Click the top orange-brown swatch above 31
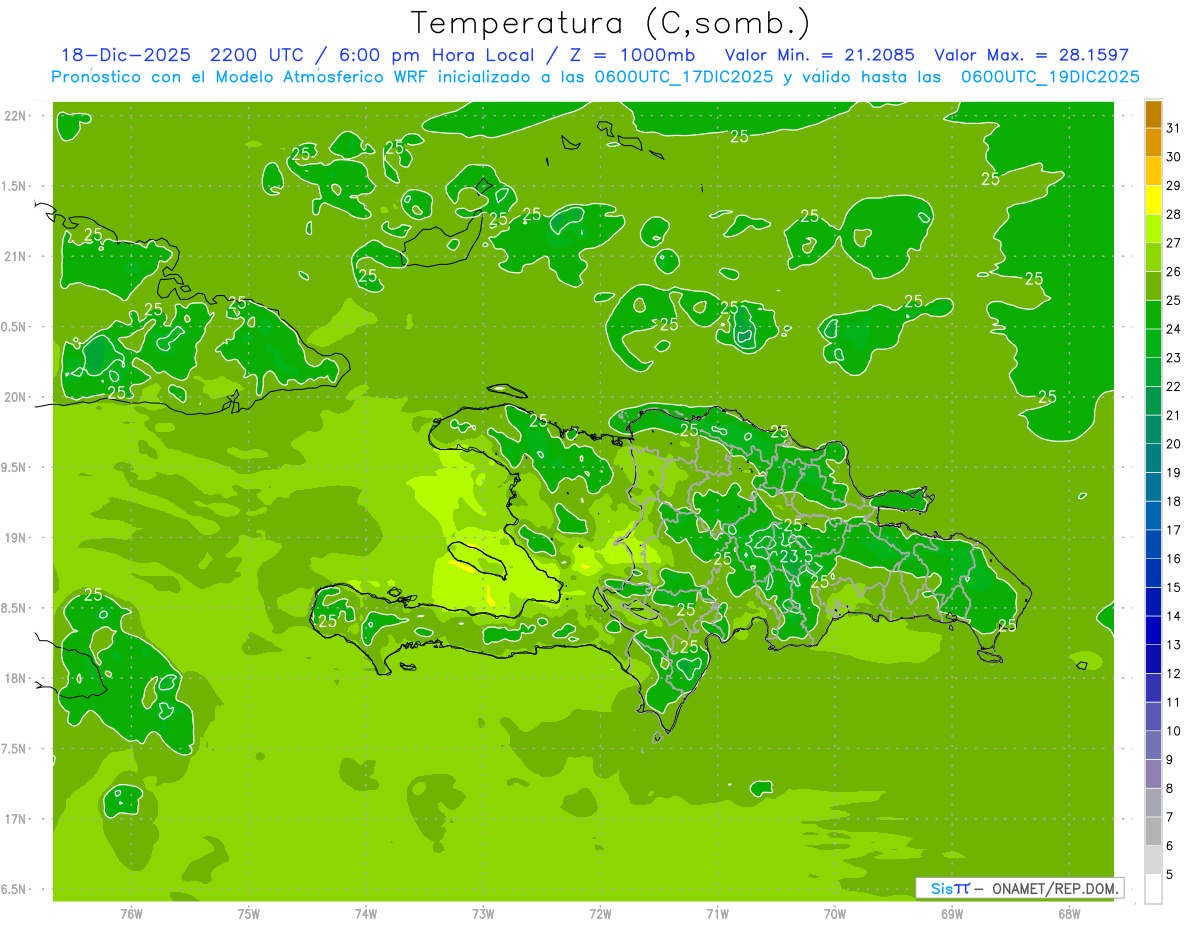The image size is (1200, 927). click(x=1153, y=115)
